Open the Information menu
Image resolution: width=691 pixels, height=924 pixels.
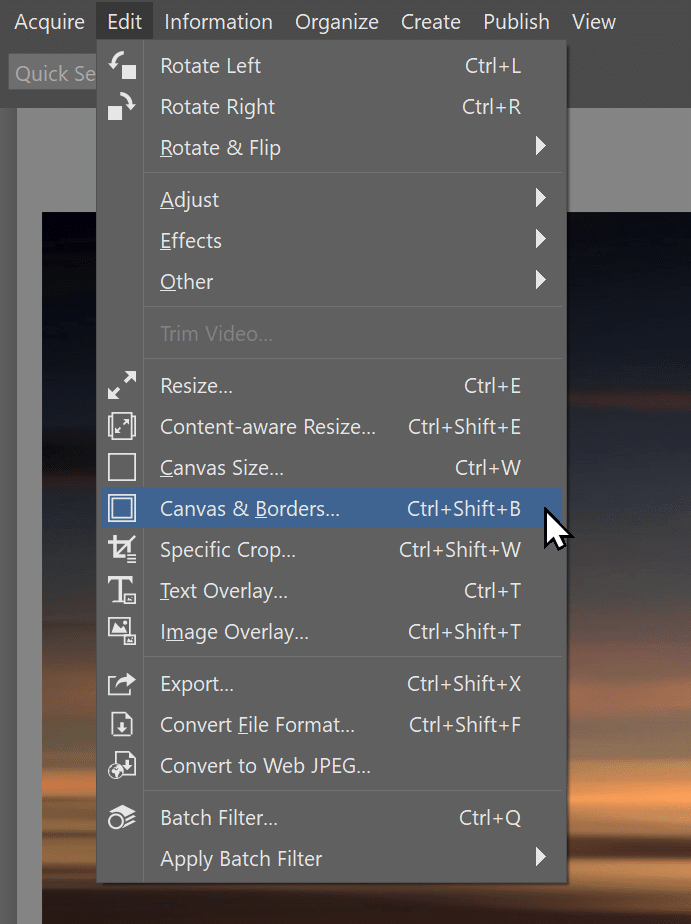click(x=218, y=22)
